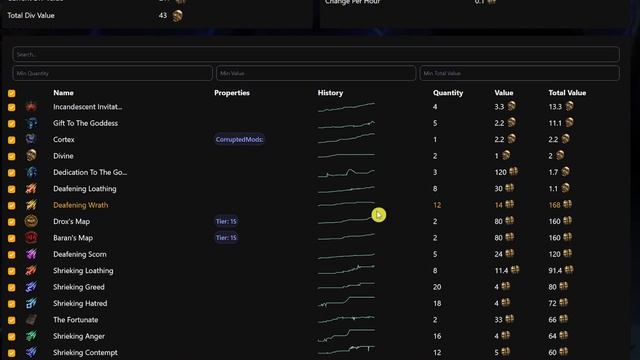
Task: Click the Shrieking Loathing item name
Action: tap(83, 270)
